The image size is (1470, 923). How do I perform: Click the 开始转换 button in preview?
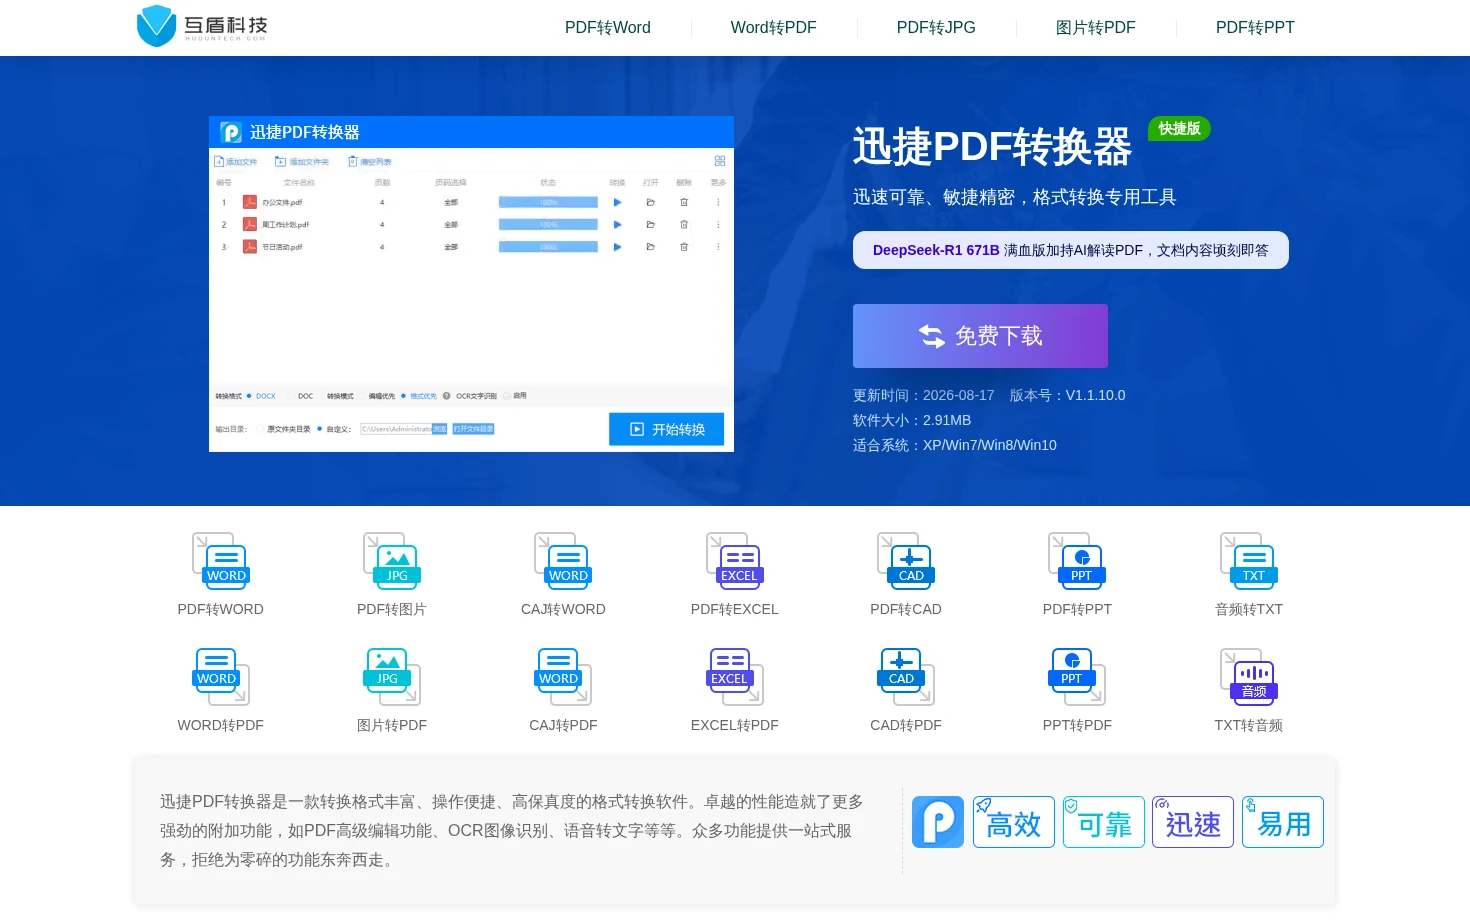pyautogui.click(x=667, y=429)
